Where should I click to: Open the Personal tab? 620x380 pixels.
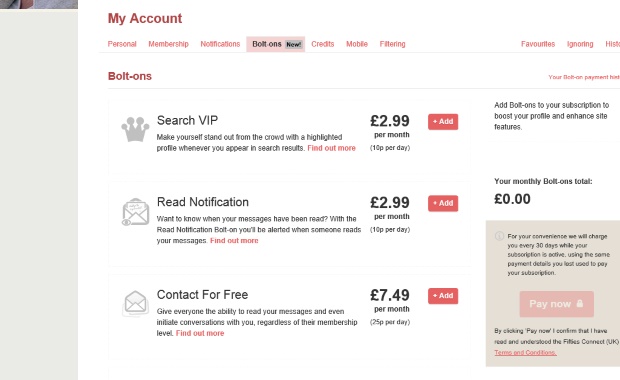coord(122,44)
